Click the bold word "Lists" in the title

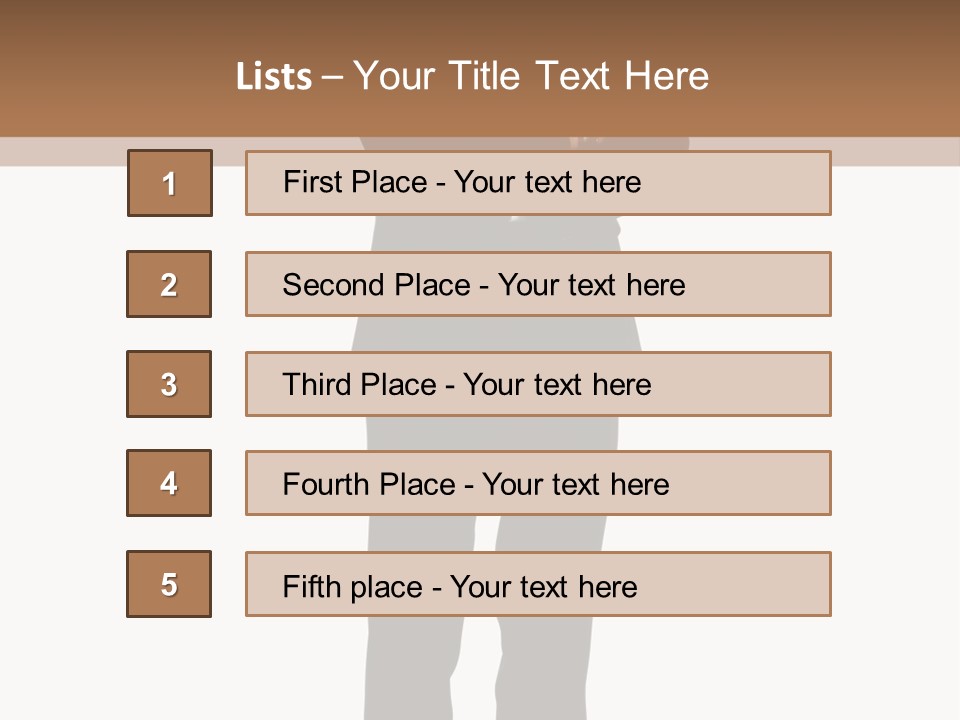pyautogui.click(x=273, y=77)
